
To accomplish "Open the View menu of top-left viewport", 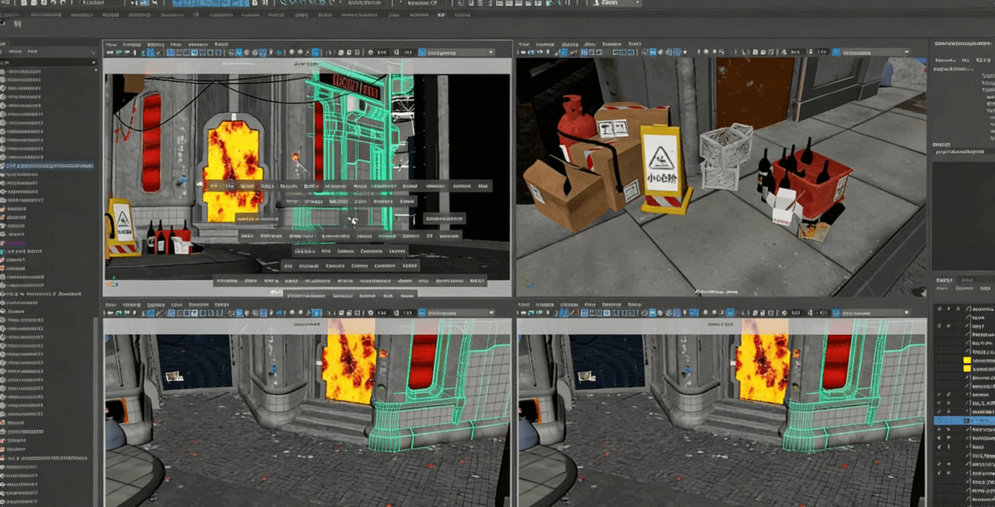I will (111, 44).
